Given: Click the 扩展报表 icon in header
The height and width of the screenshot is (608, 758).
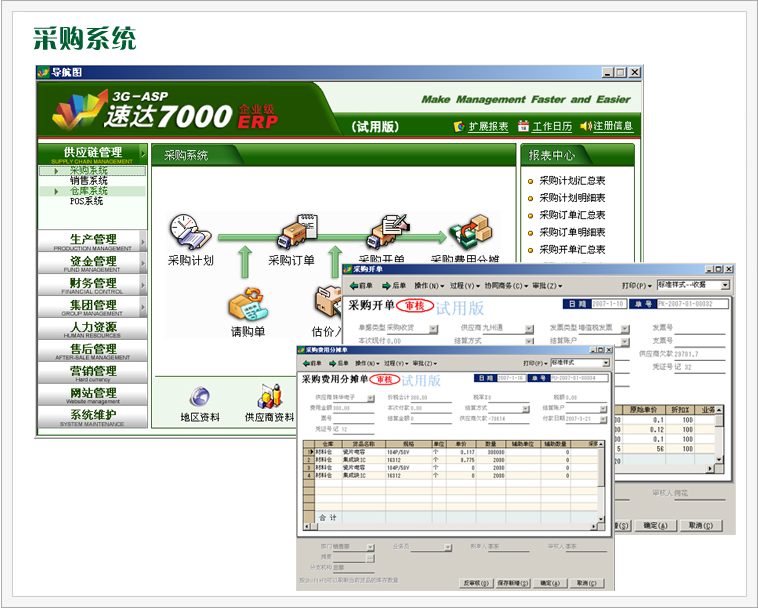Looking at the screenshot, I should click(459, 127).
